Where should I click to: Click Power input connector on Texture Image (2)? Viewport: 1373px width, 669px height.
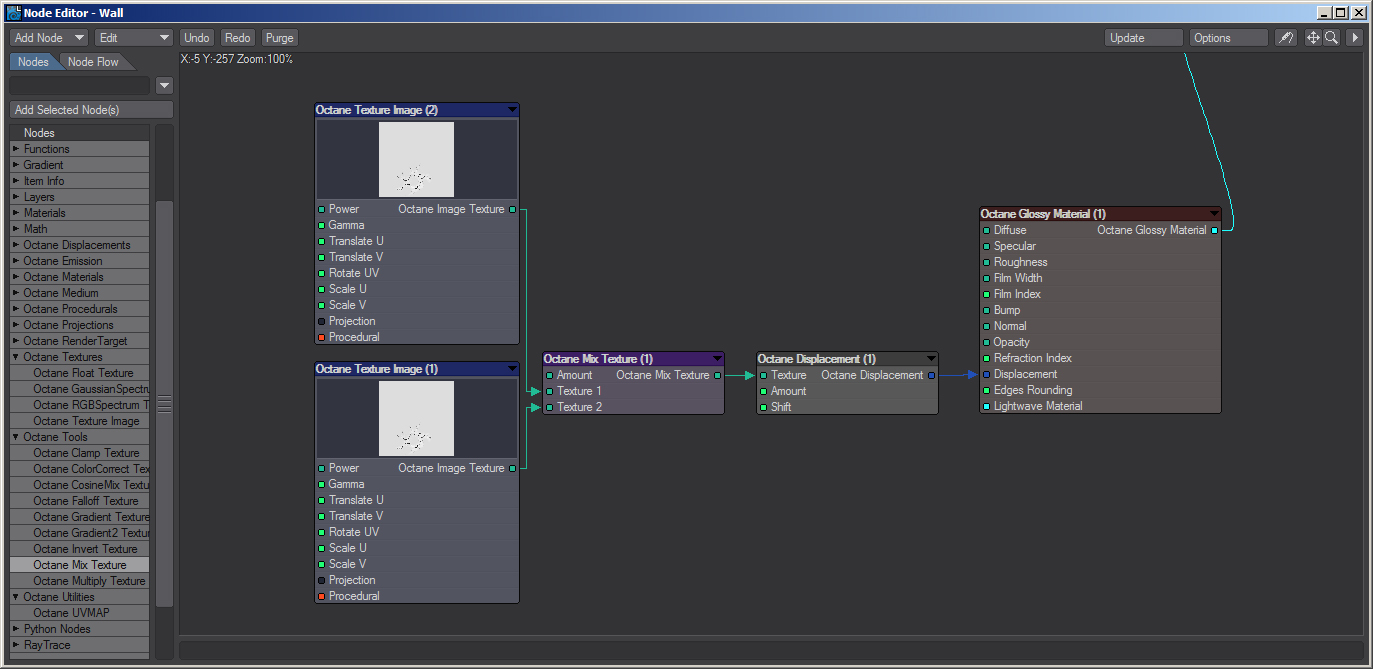321,209
